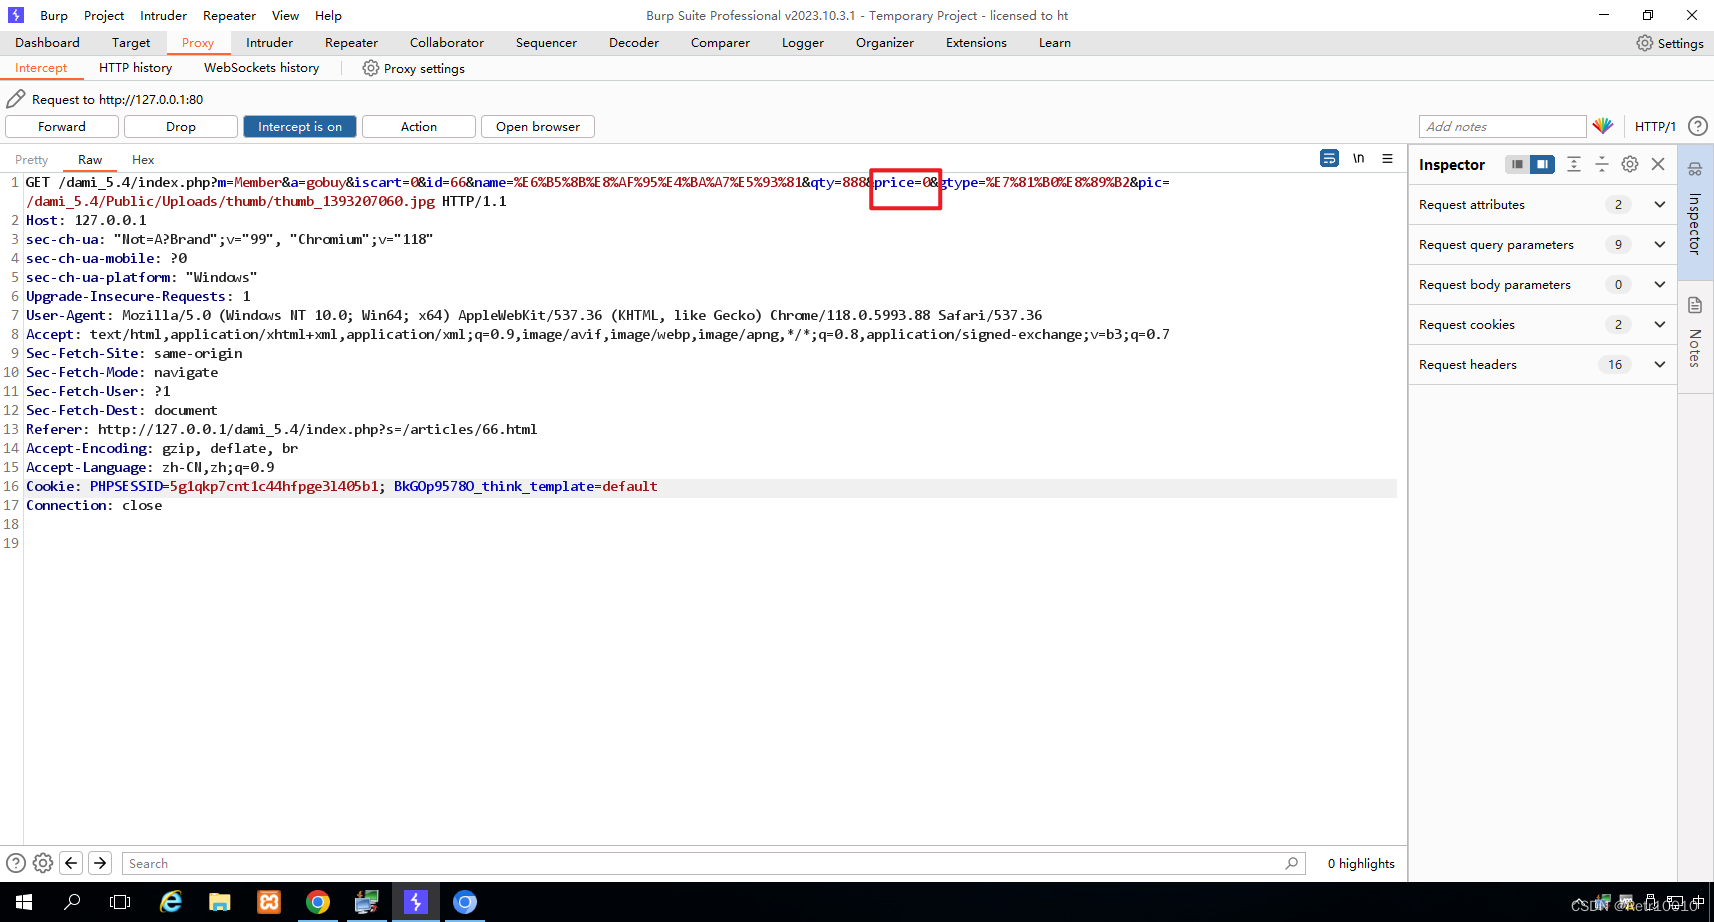Click the price=0 parameter in the request
Viewport: 1714px width, 922px height.
click(x=902, y=182)
